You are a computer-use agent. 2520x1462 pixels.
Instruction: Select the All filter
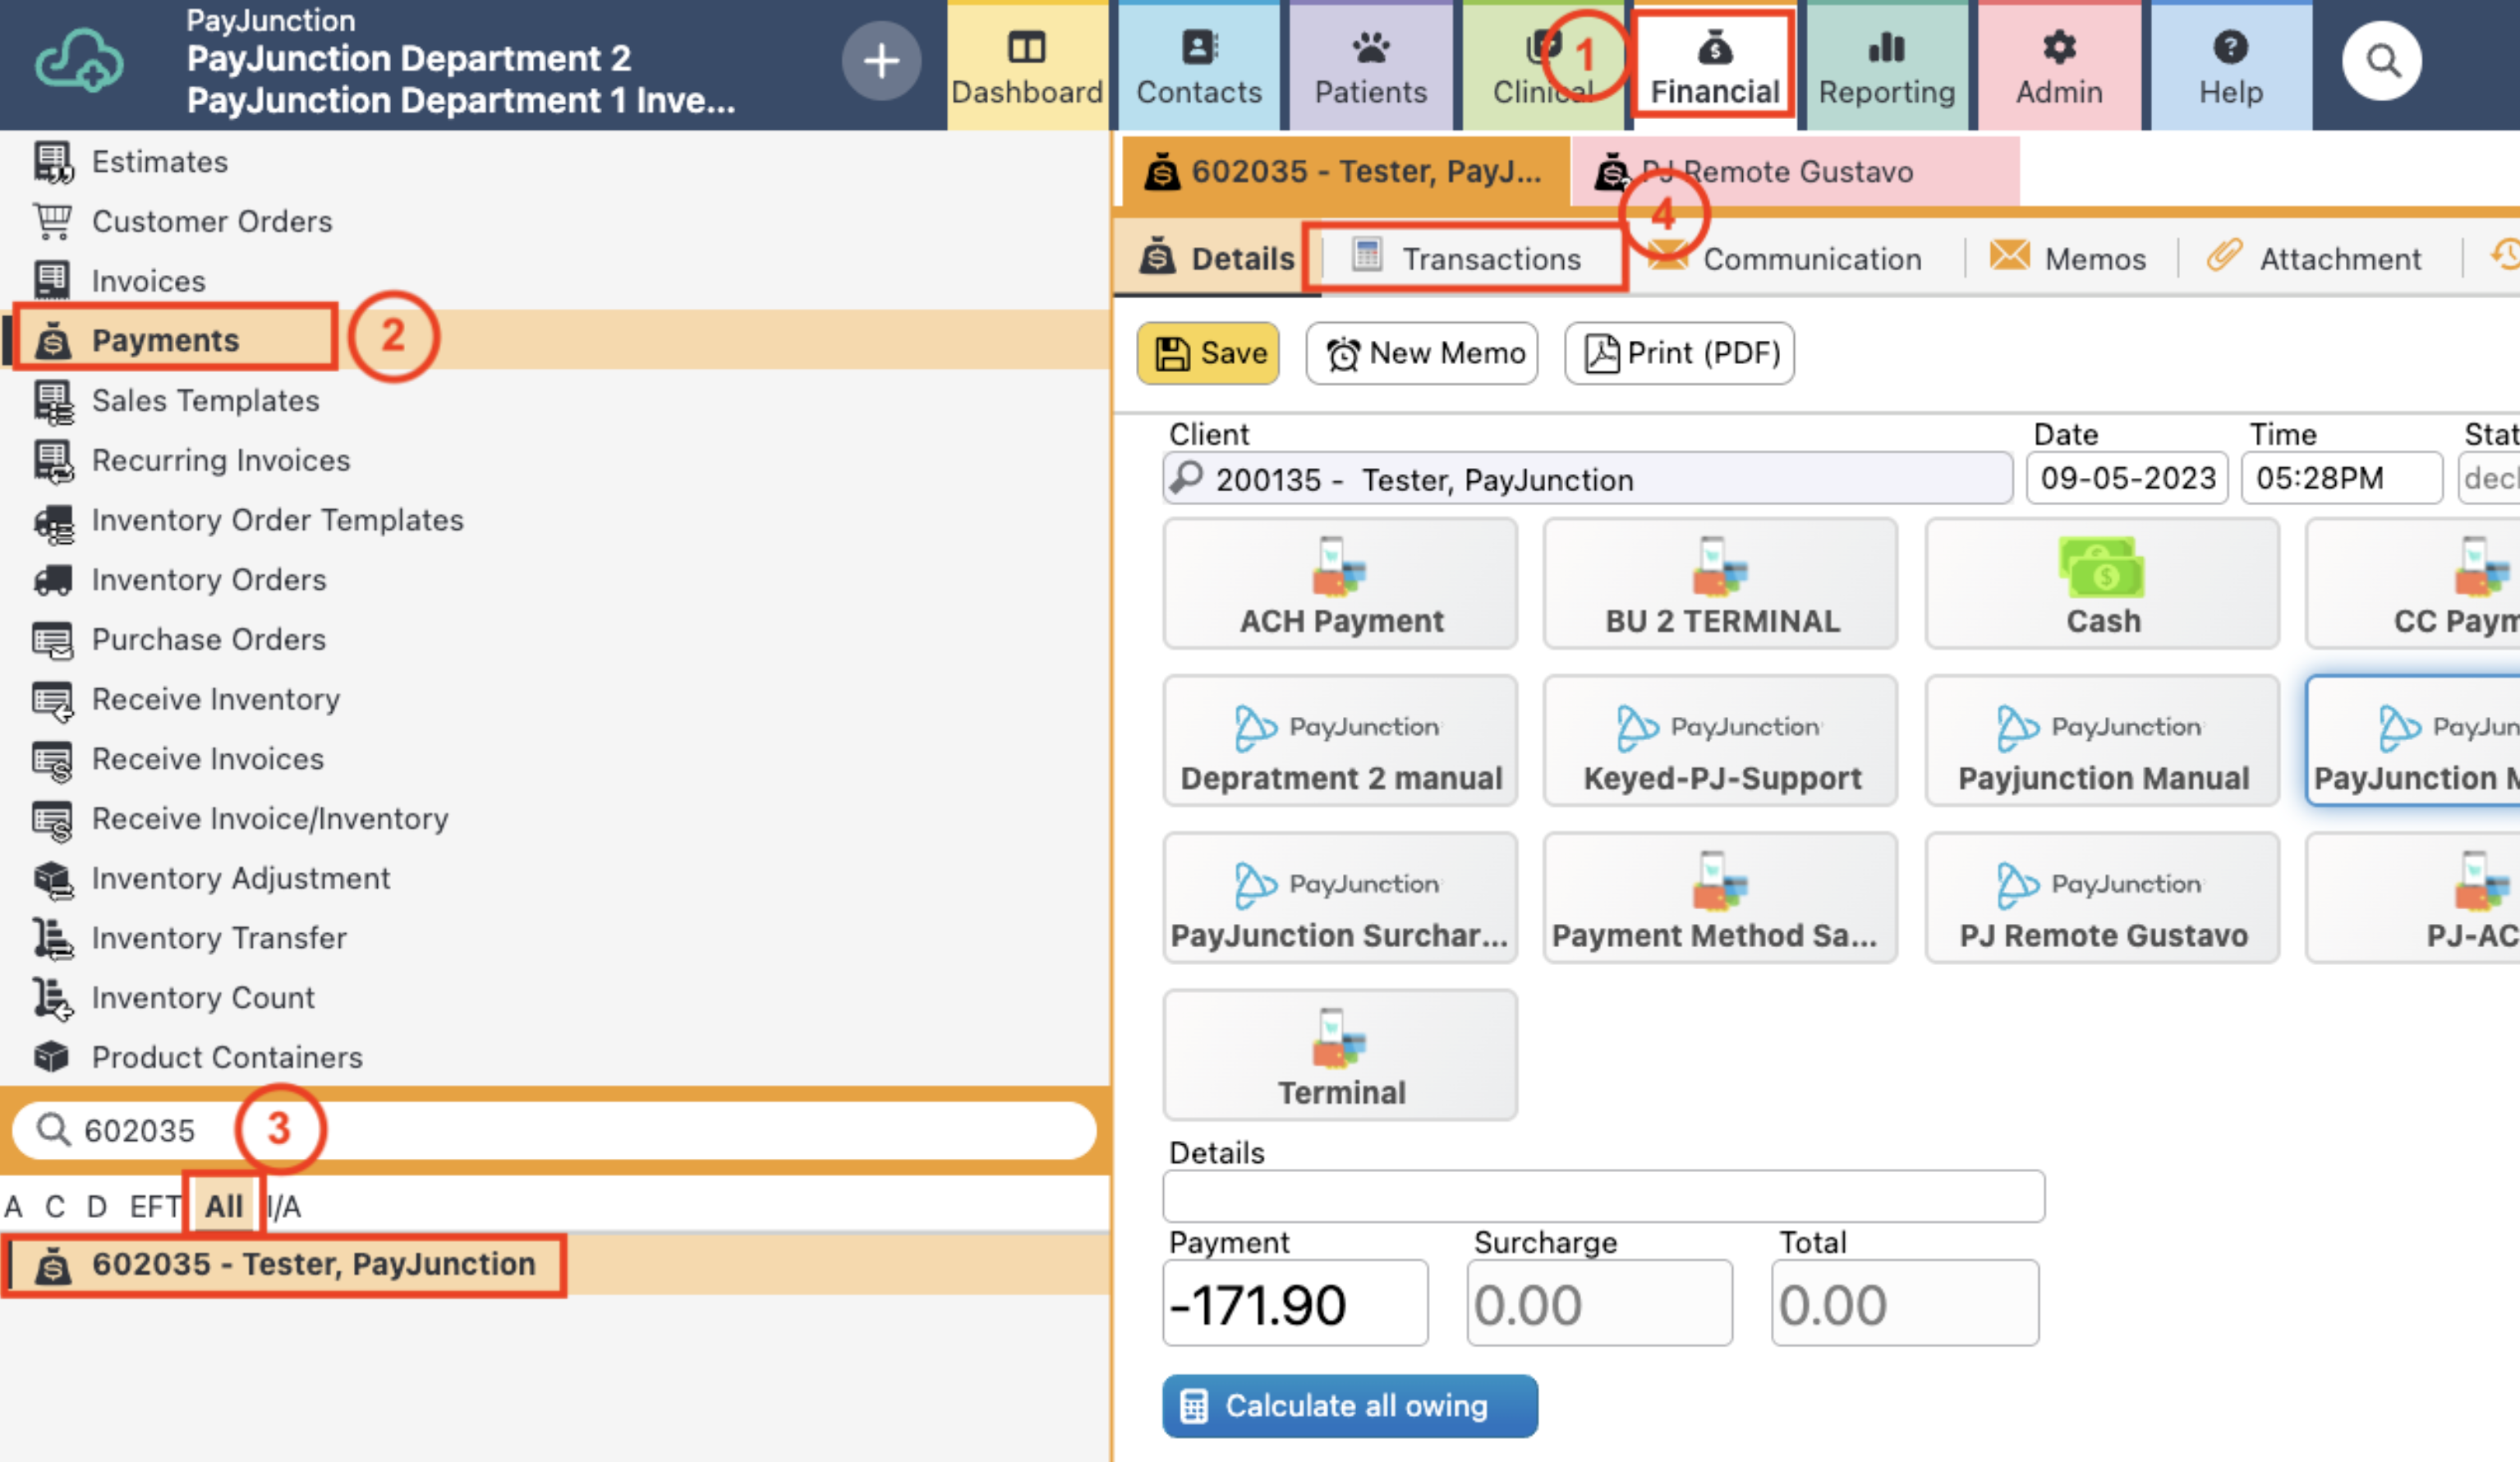point(224,1206)
